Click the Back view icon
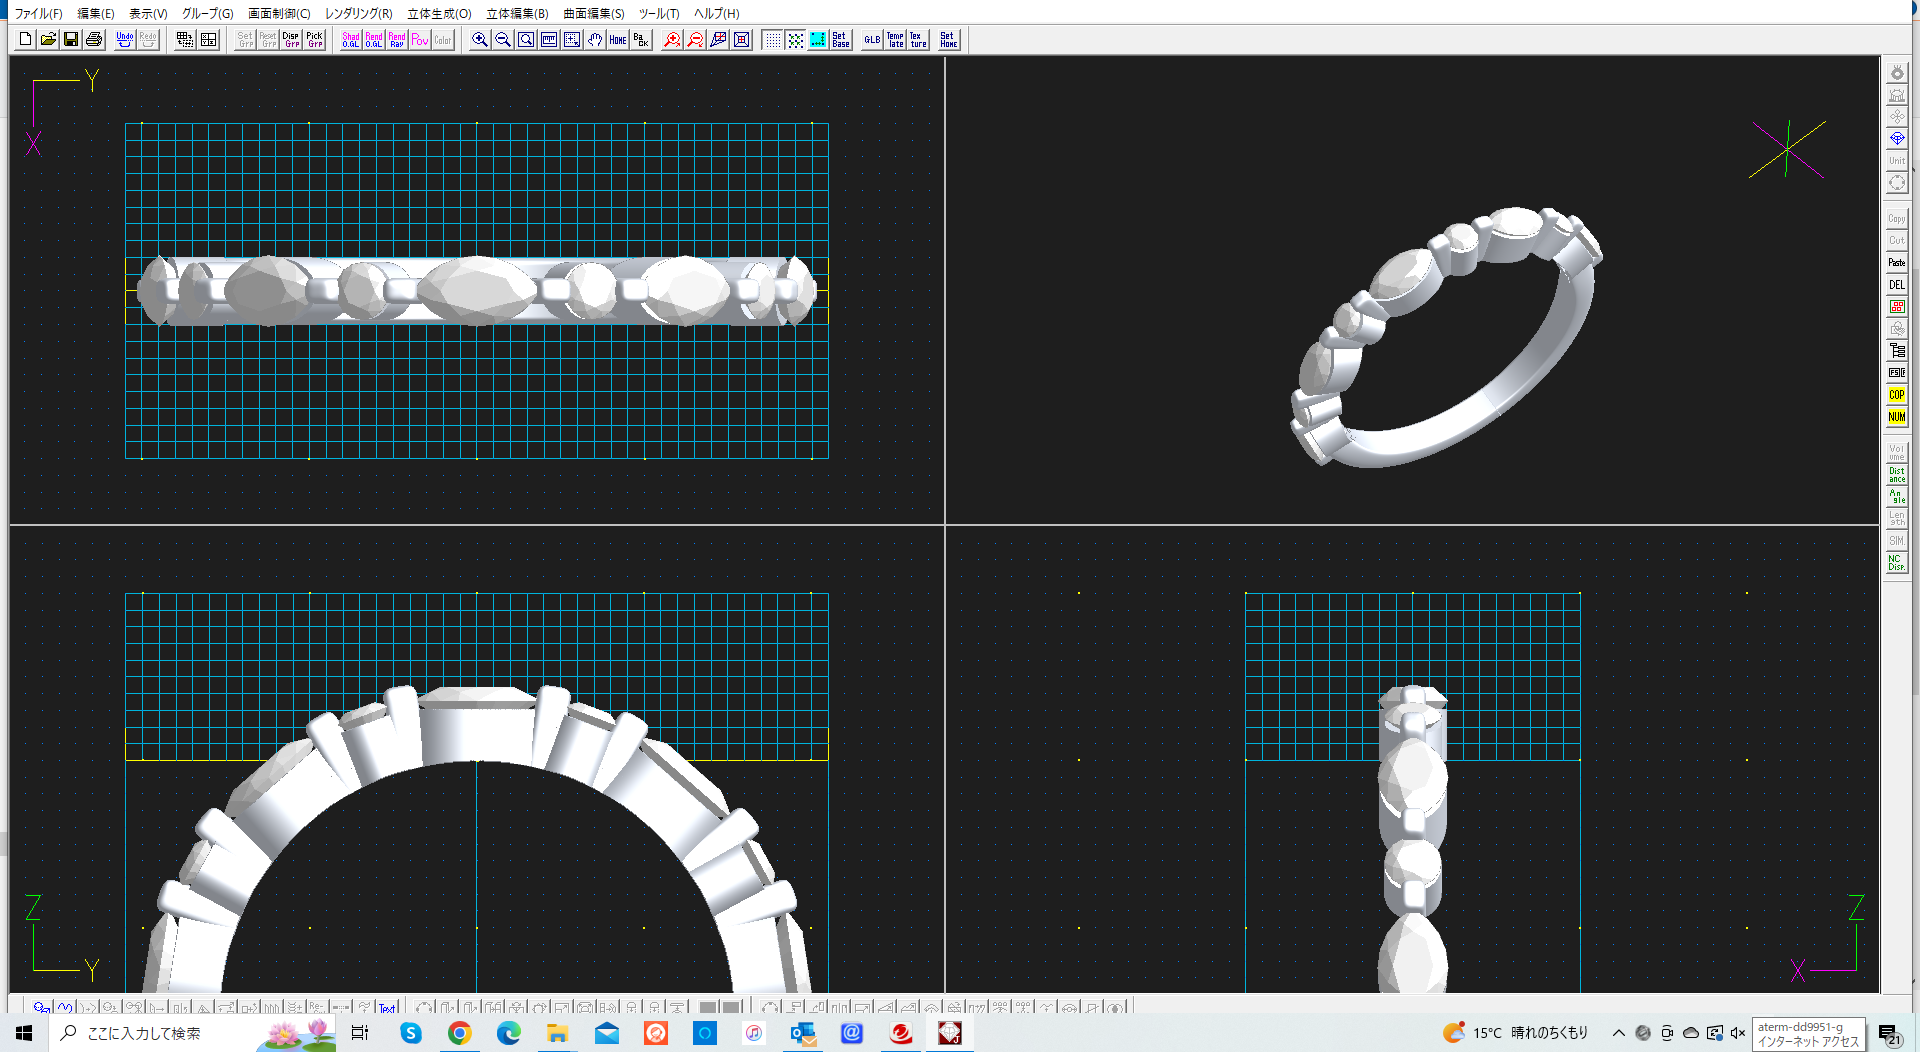 [640, 40]
